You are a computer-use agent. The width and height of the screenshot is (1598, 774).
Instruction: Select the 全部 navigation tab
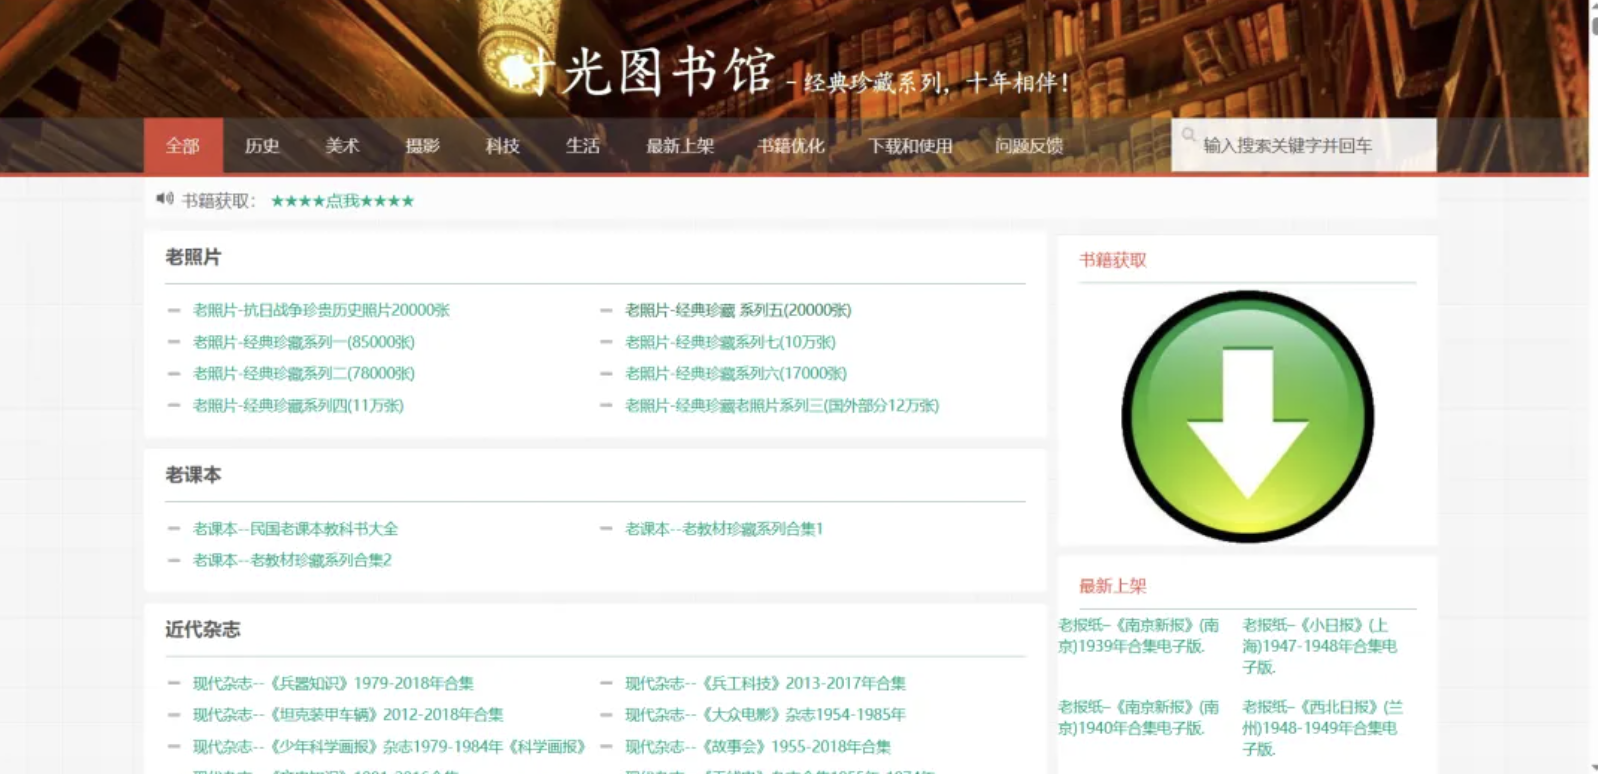click(x=183, y=146)
